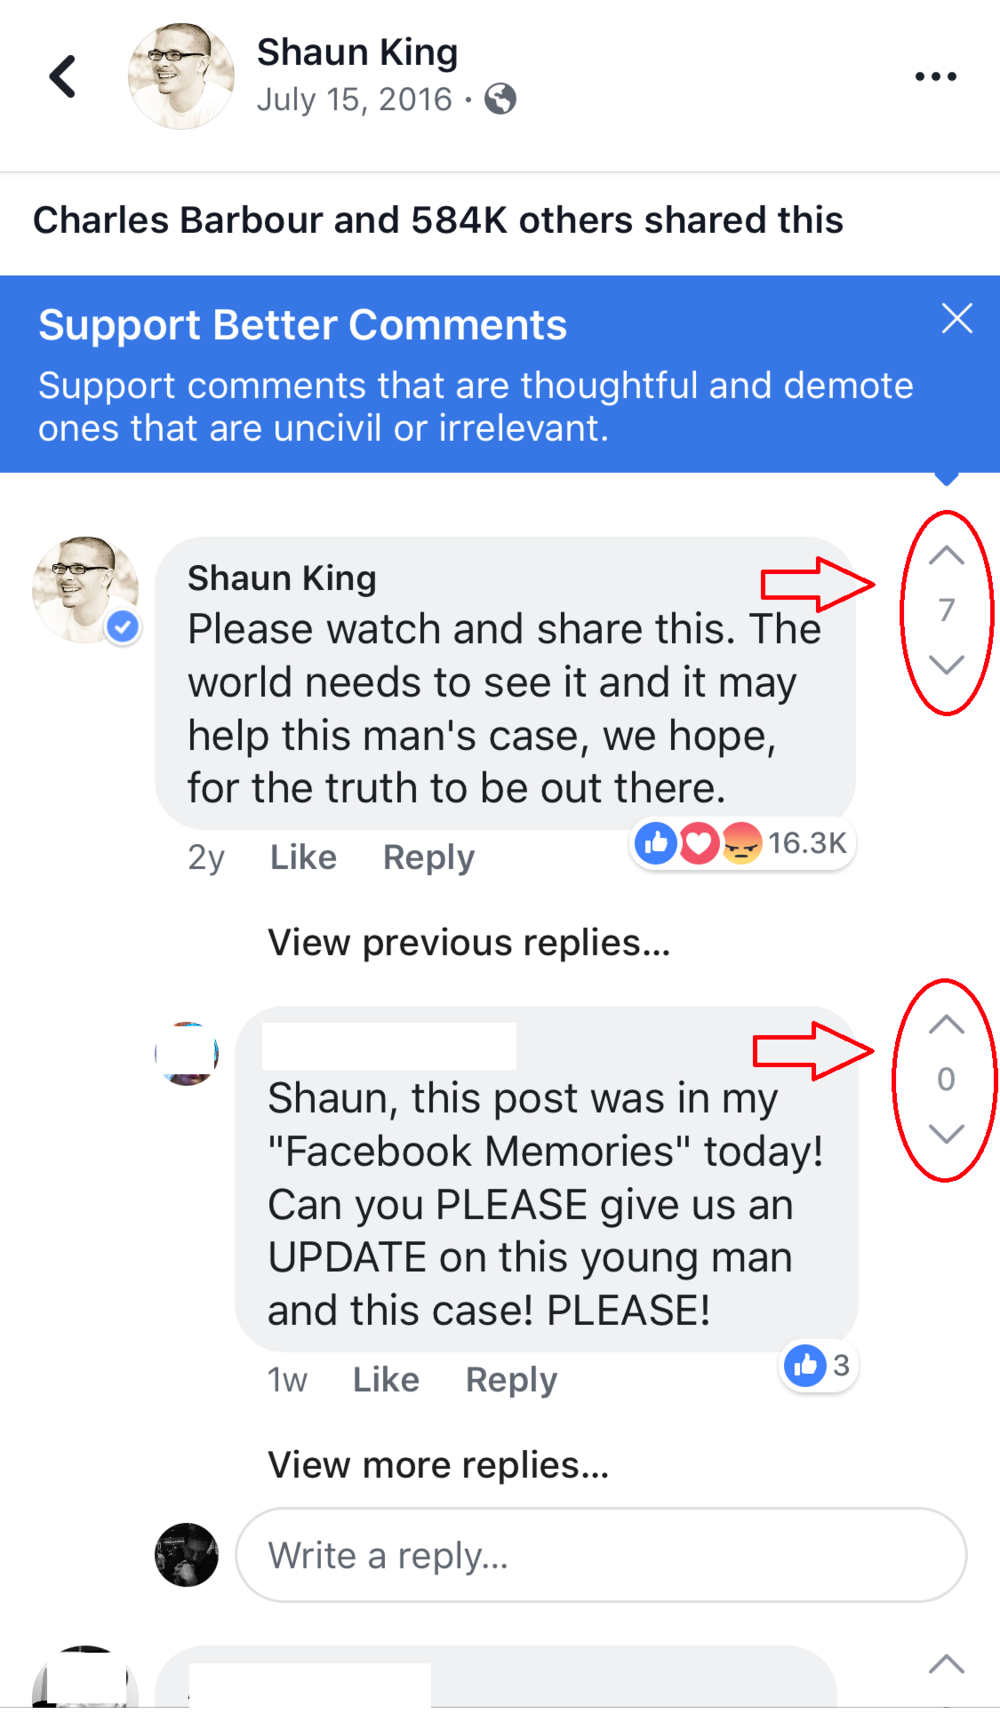Like Shaun King's comment
1000x1714 pixels.
(303, 857)
